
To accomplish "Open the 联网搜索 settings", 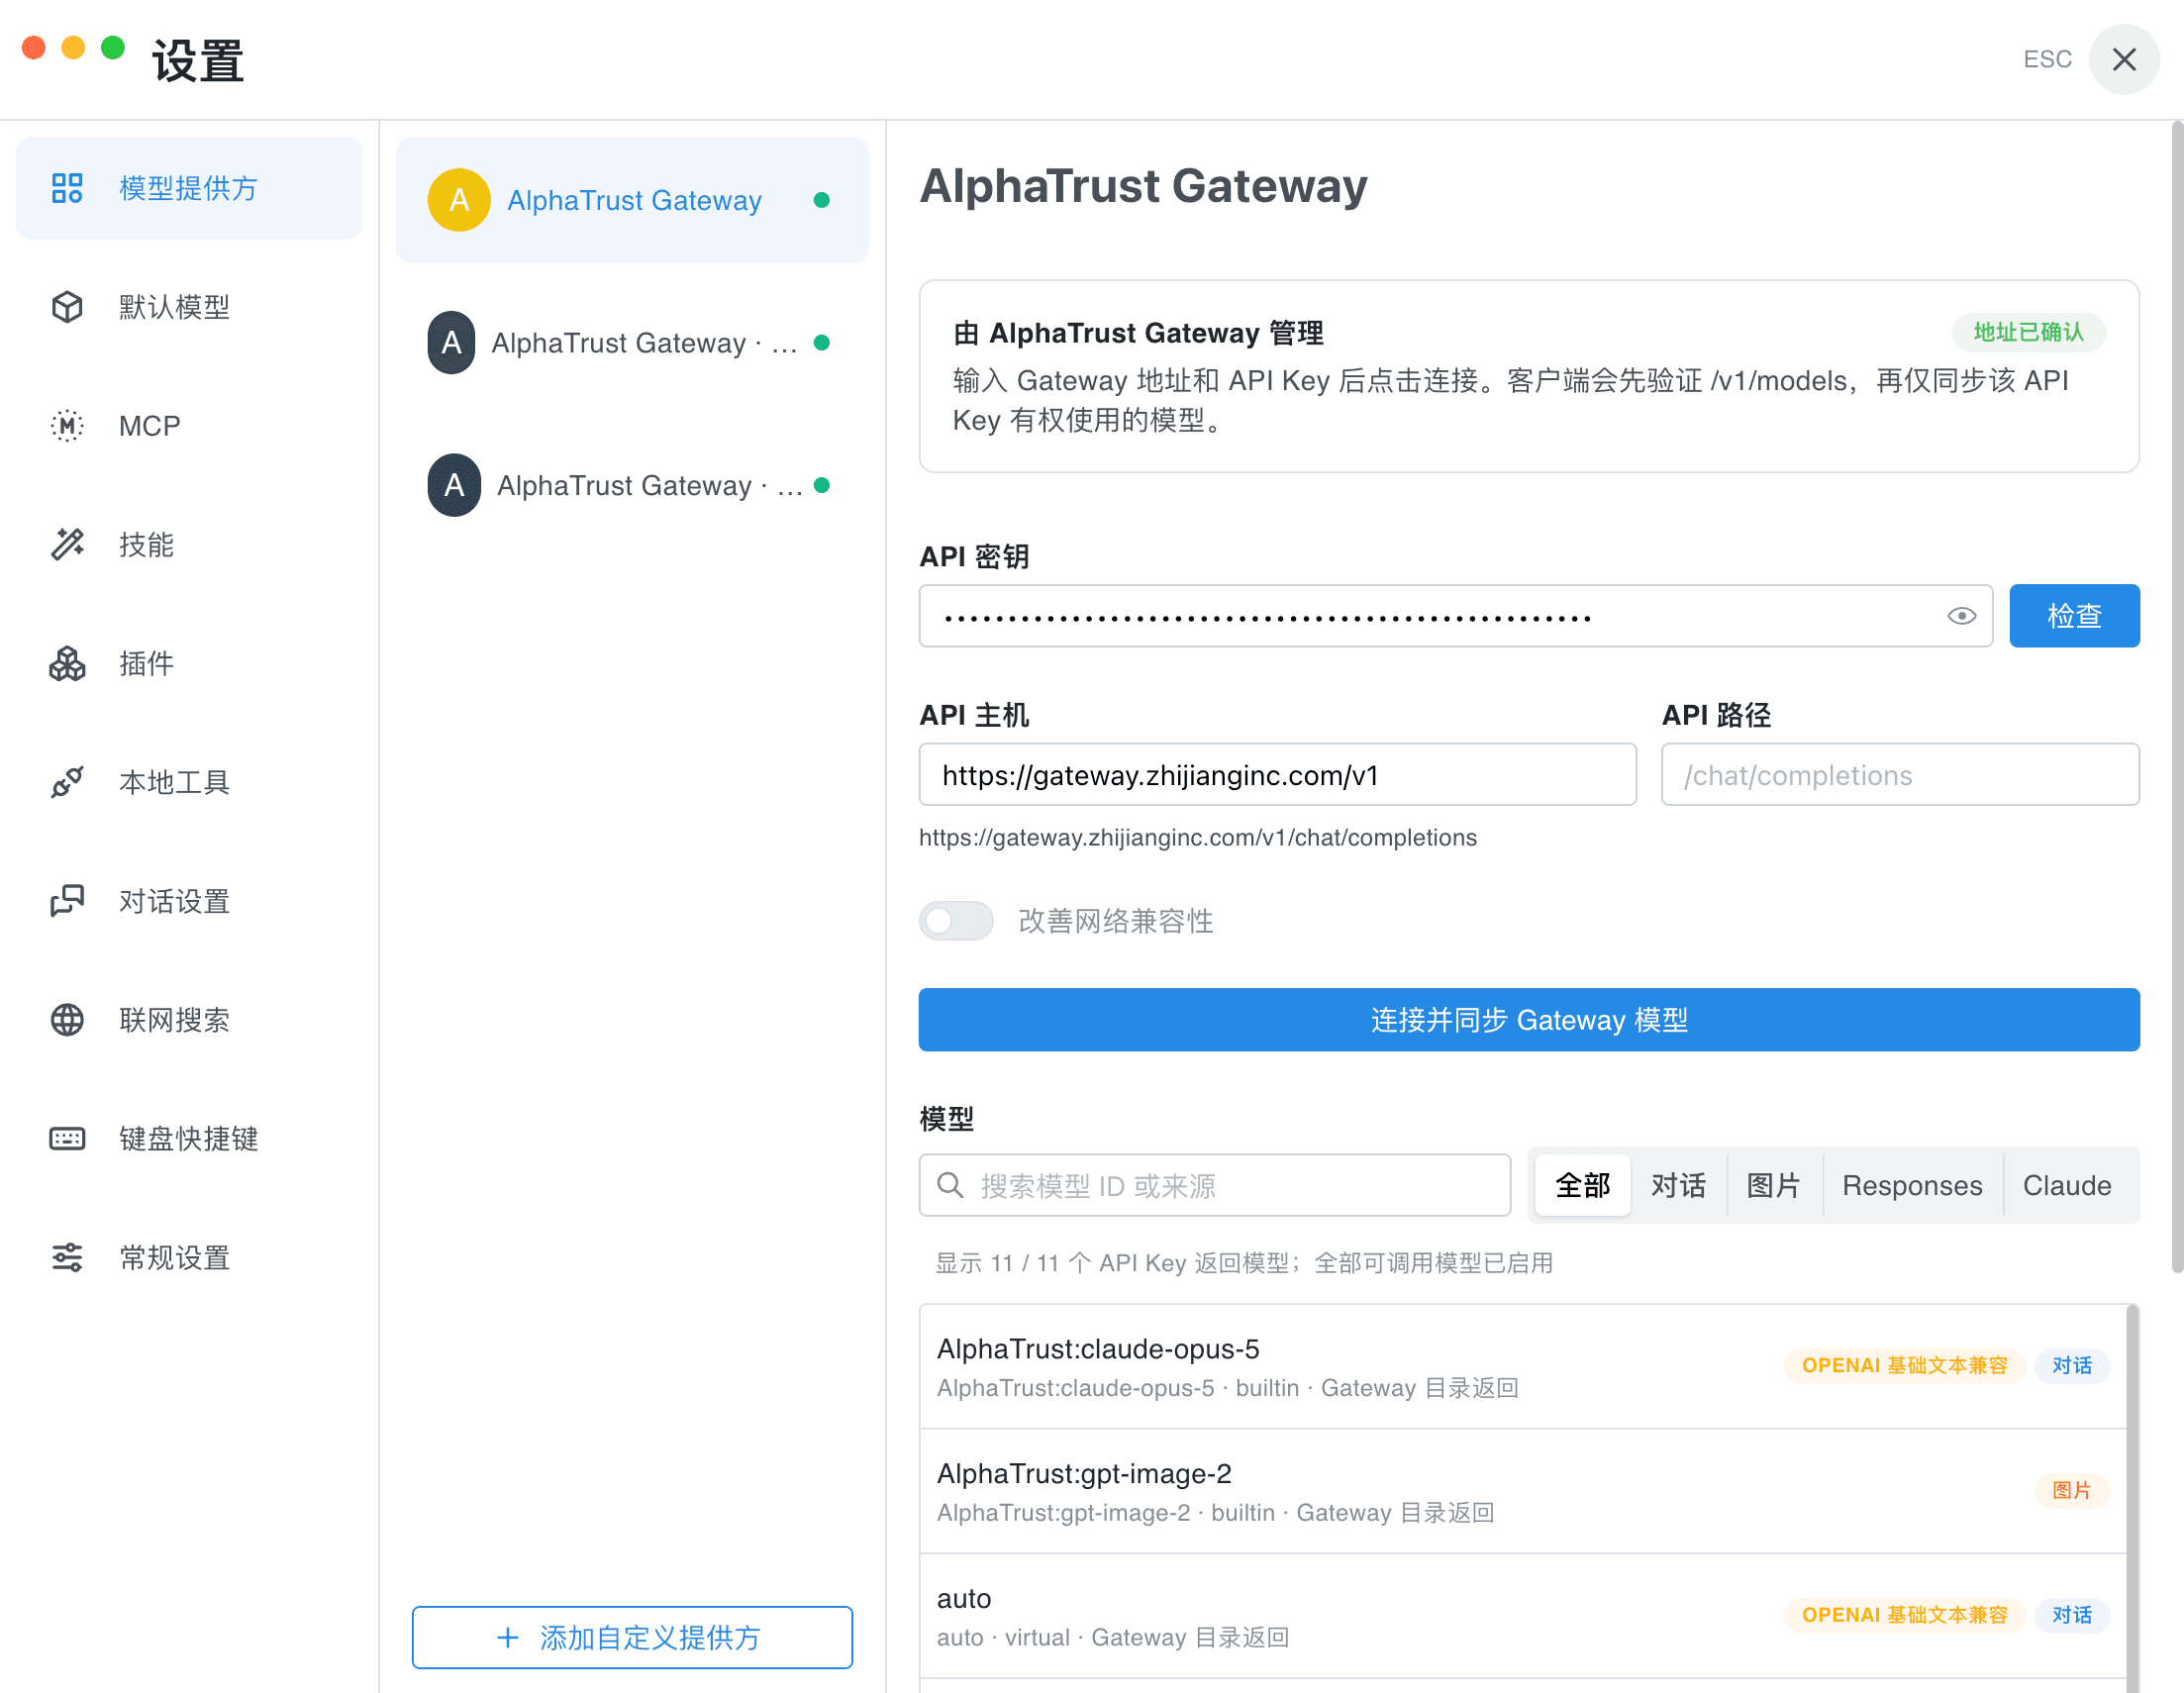I will pos(188,1020).
